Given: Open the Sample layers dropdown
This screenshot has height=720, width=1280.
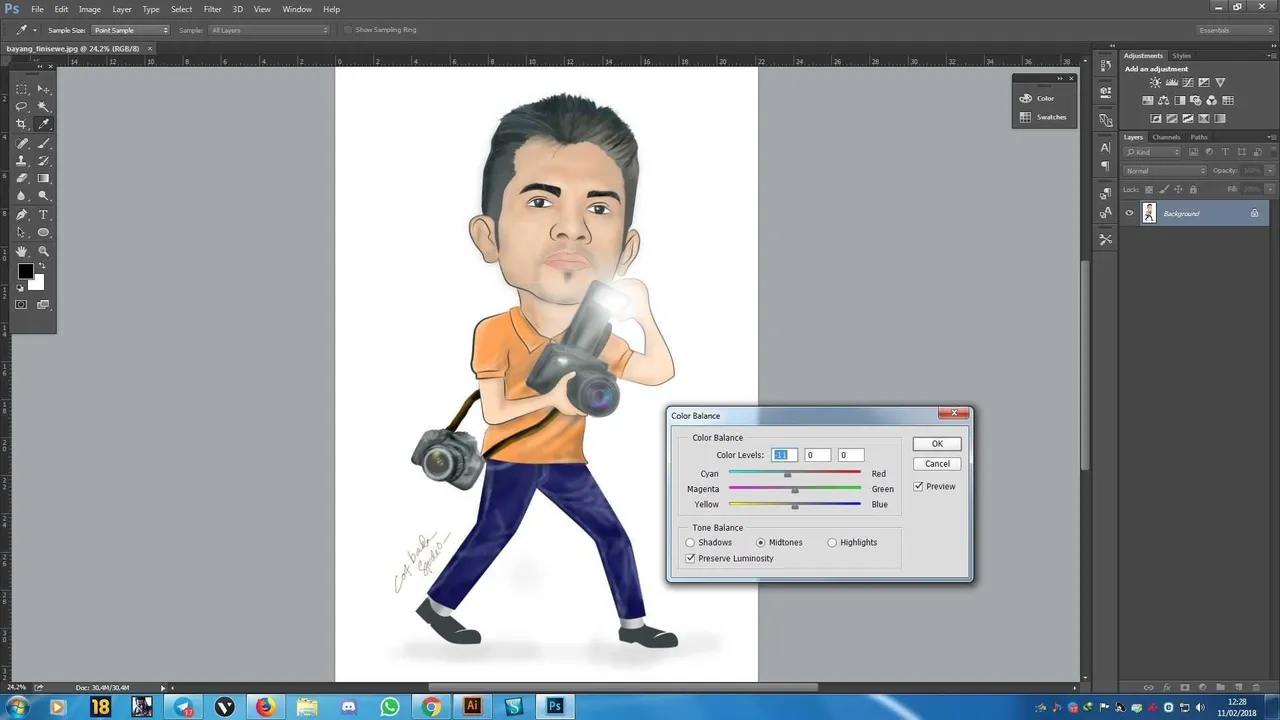Looking at the screenshot, I should click(268, 30).
